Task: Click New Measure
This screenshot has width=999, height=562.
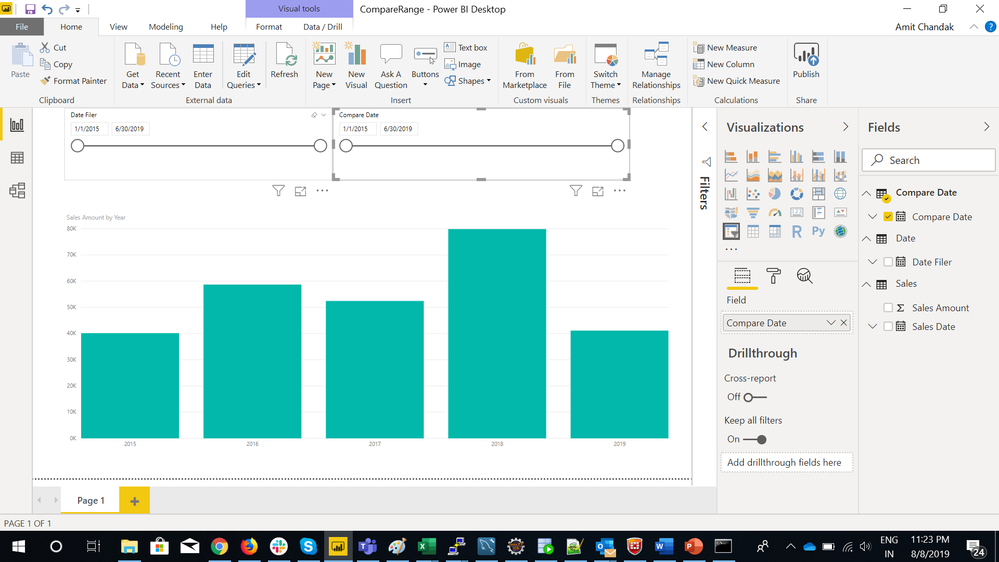Action: pyautogui.click(x=725, y=48)
